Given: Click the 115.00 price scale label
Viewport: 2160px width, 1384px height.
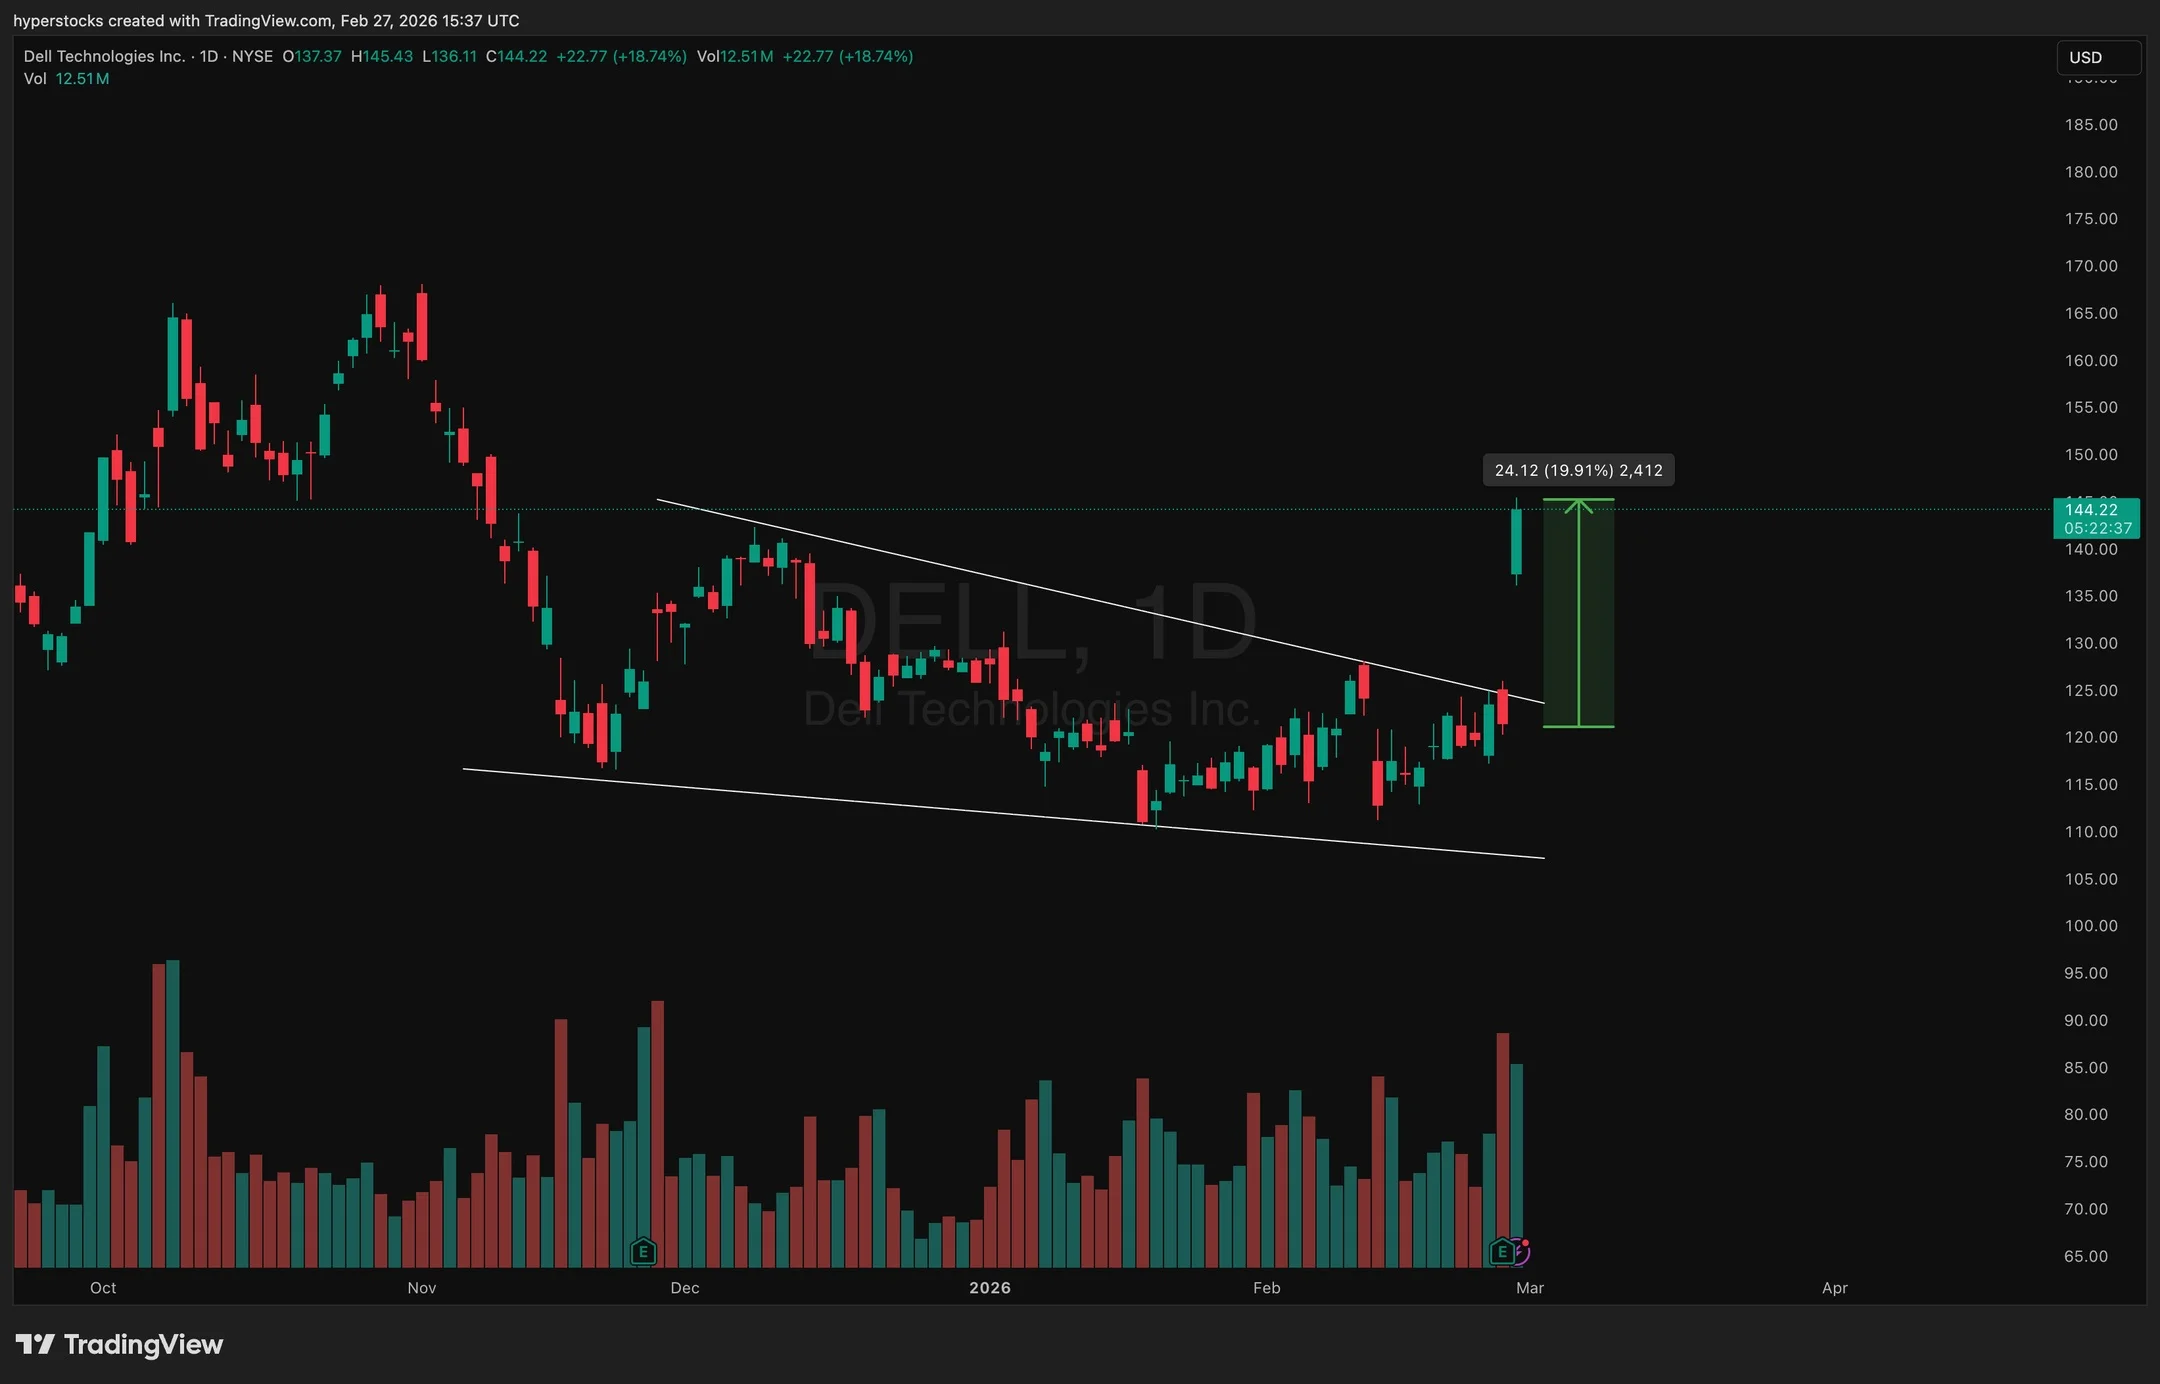Looking at the screenshot, I should pos(2091,784).
